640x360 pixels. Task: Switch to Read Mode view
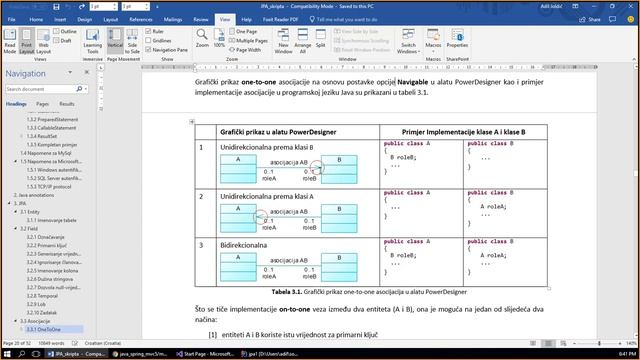click(x=9, y=41)
